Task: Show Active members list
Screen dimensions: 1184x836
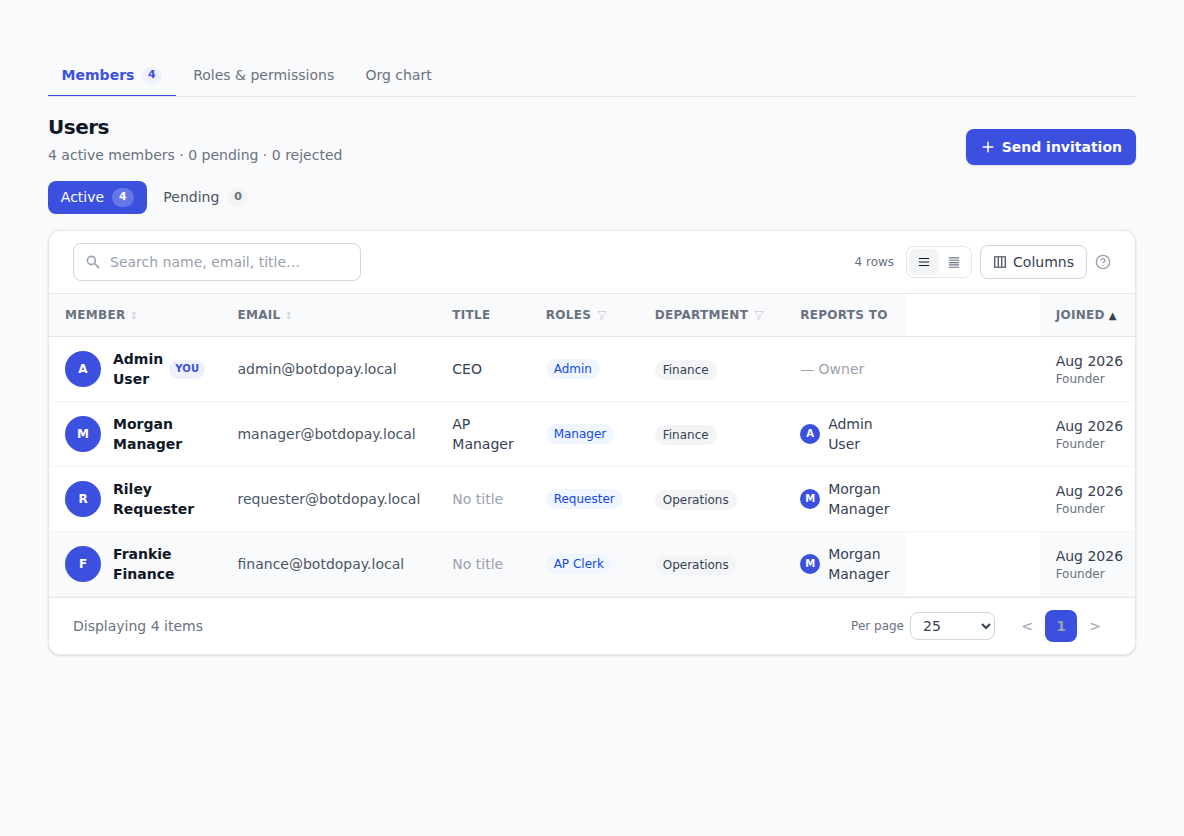Action: pyautogui.click(x=97, y=197)
